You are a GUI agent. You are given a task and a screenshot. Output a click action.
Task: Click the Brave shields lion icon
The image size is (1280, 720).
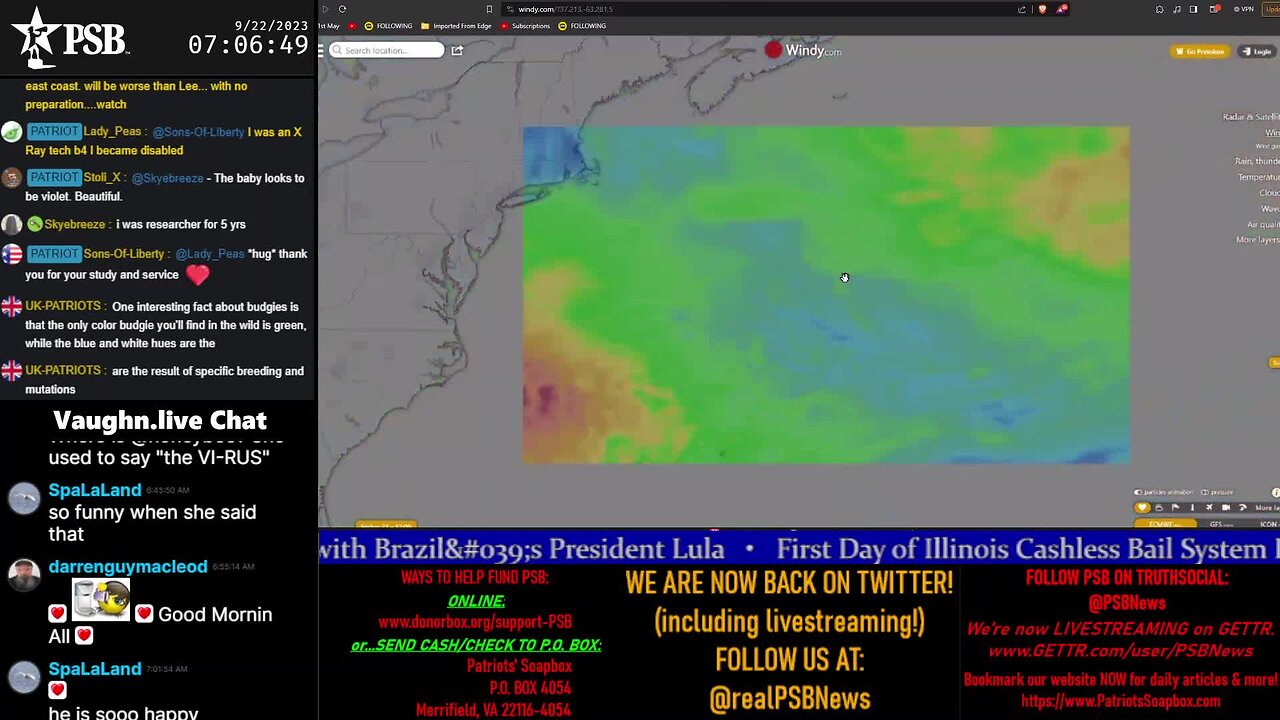tap(1043, 9)
